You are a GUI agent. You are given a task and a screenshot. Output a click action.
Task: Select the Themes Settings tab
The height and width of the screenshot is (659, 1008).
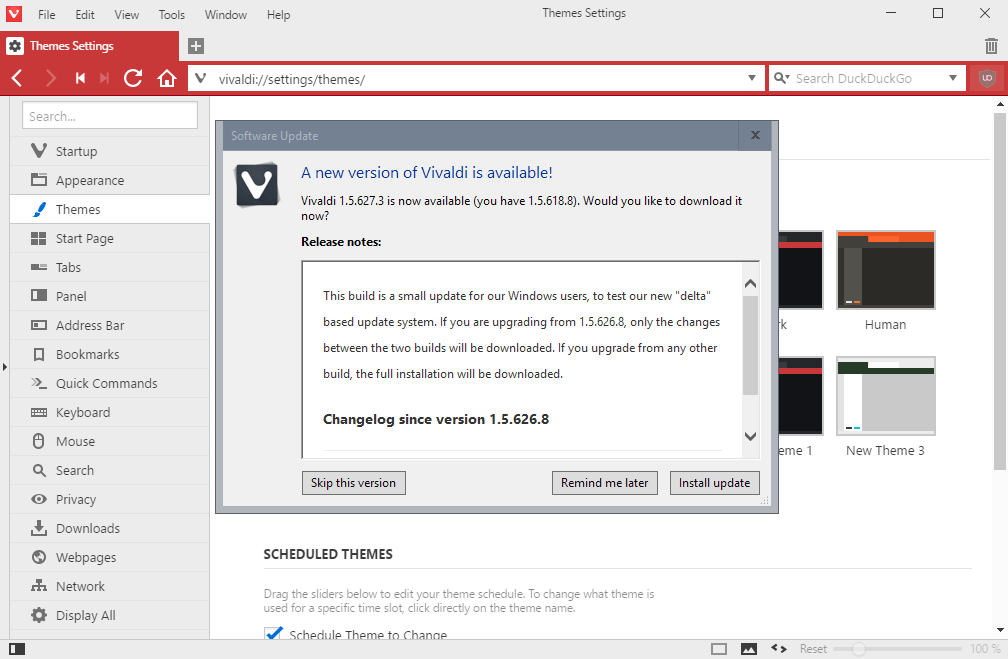[x=89, y=46]
